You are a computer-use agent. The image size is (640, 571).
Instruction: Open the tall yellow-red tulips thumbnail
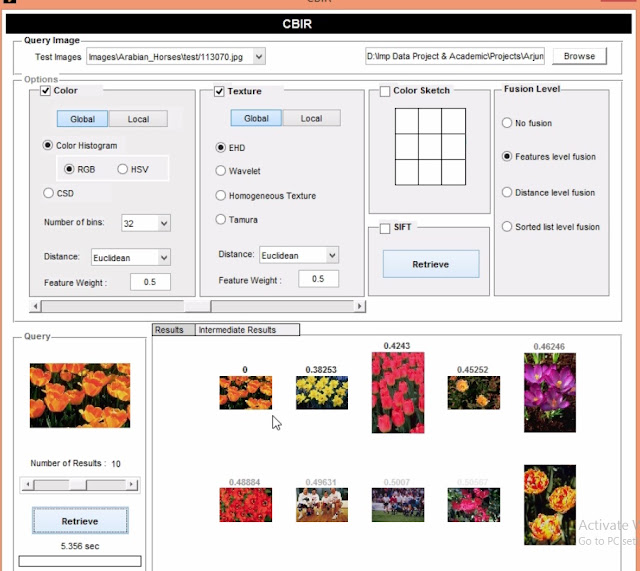(x=550, y=505)
